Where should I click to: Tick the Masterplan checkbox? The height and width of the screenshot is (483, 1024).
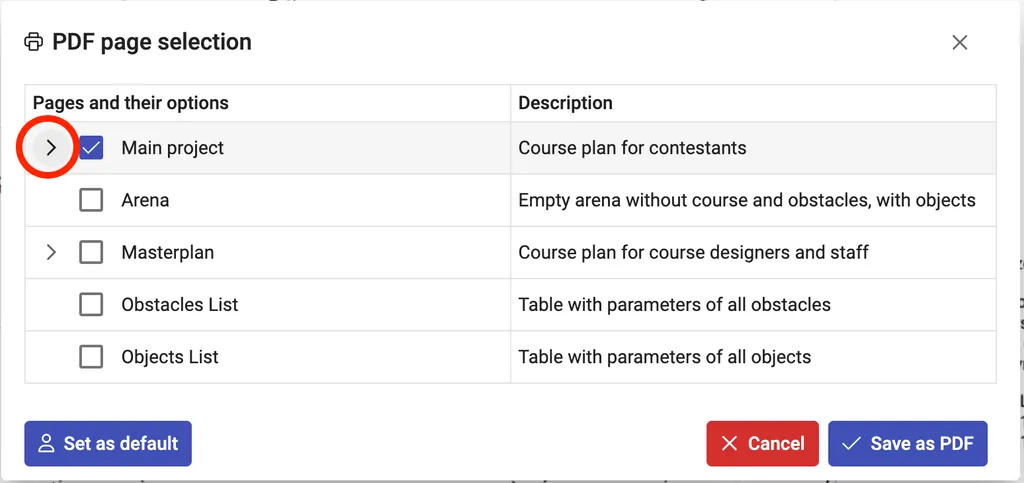point(91,253)
